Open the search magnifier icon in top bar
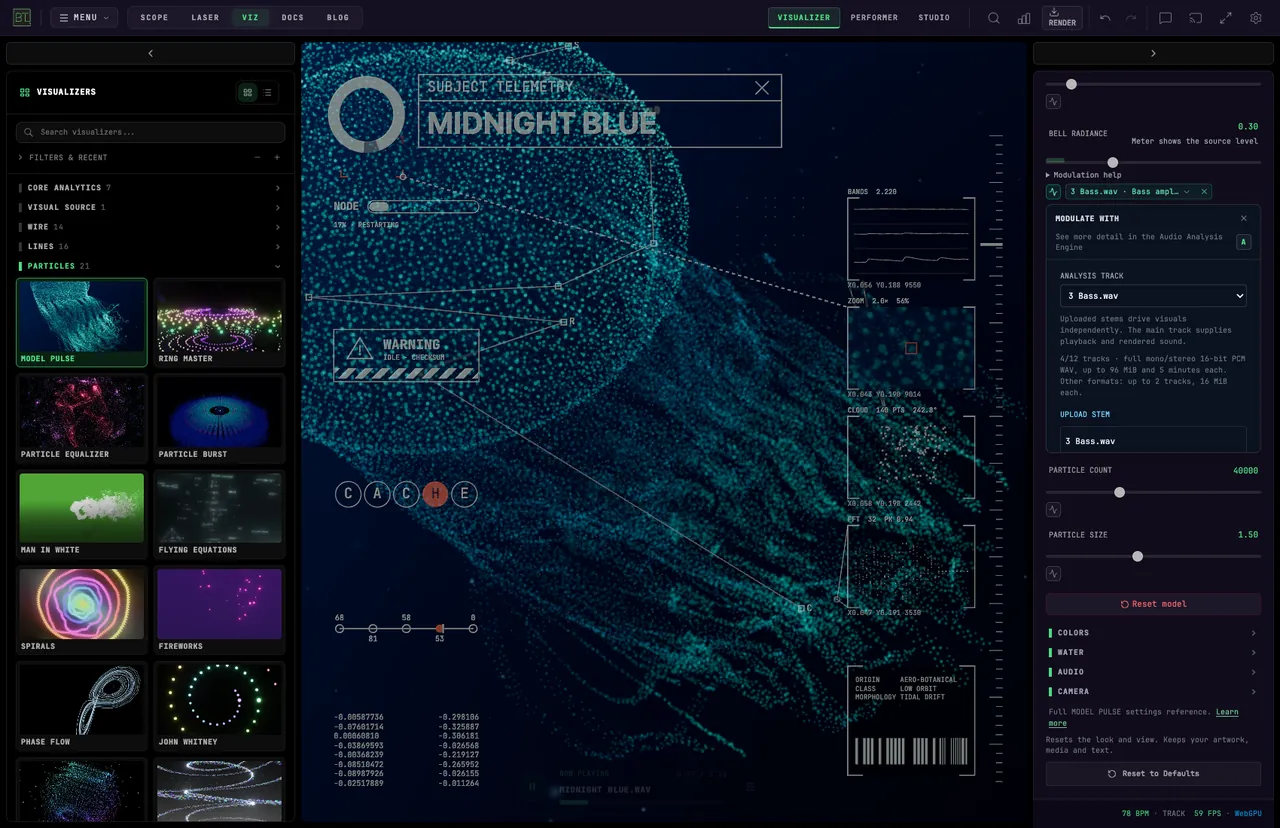1280x828 pixels. coord(993,18)
